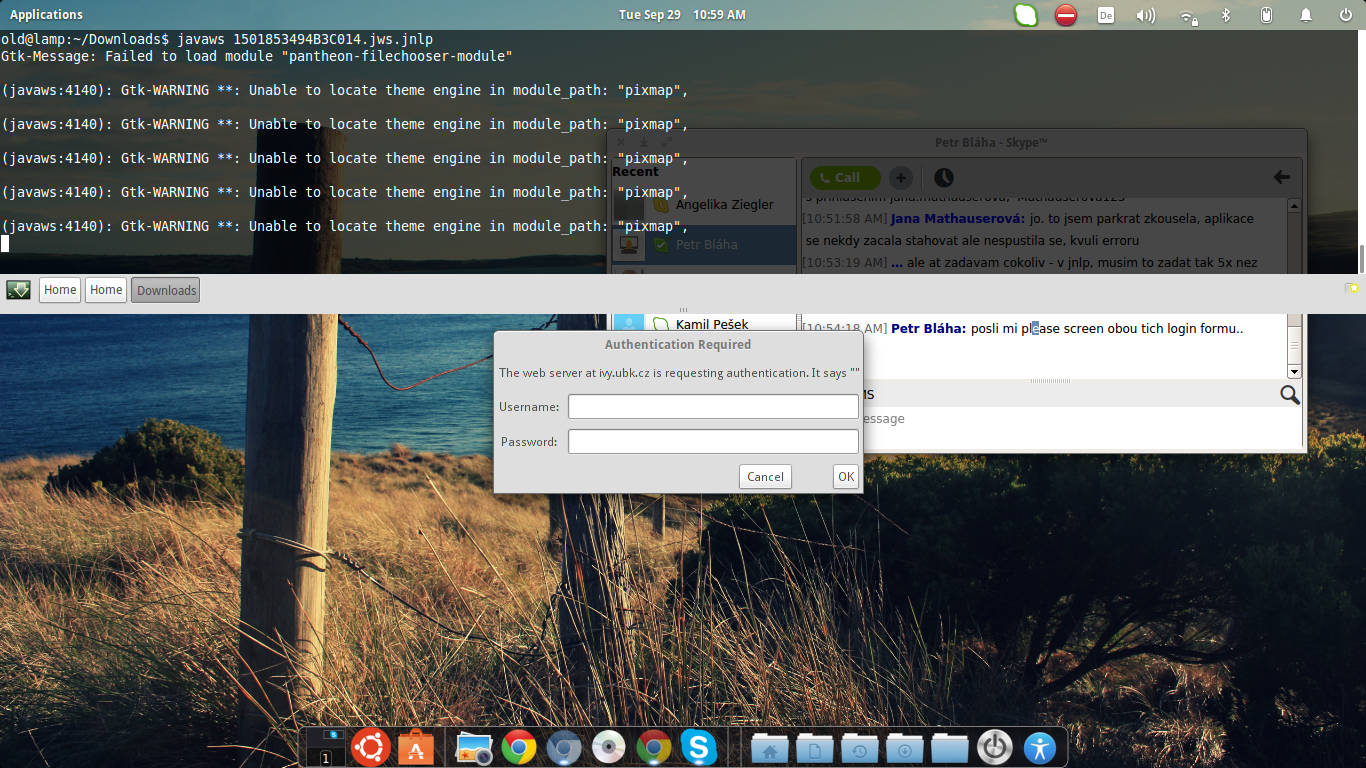Open the notifications bell indicator

1306,15
